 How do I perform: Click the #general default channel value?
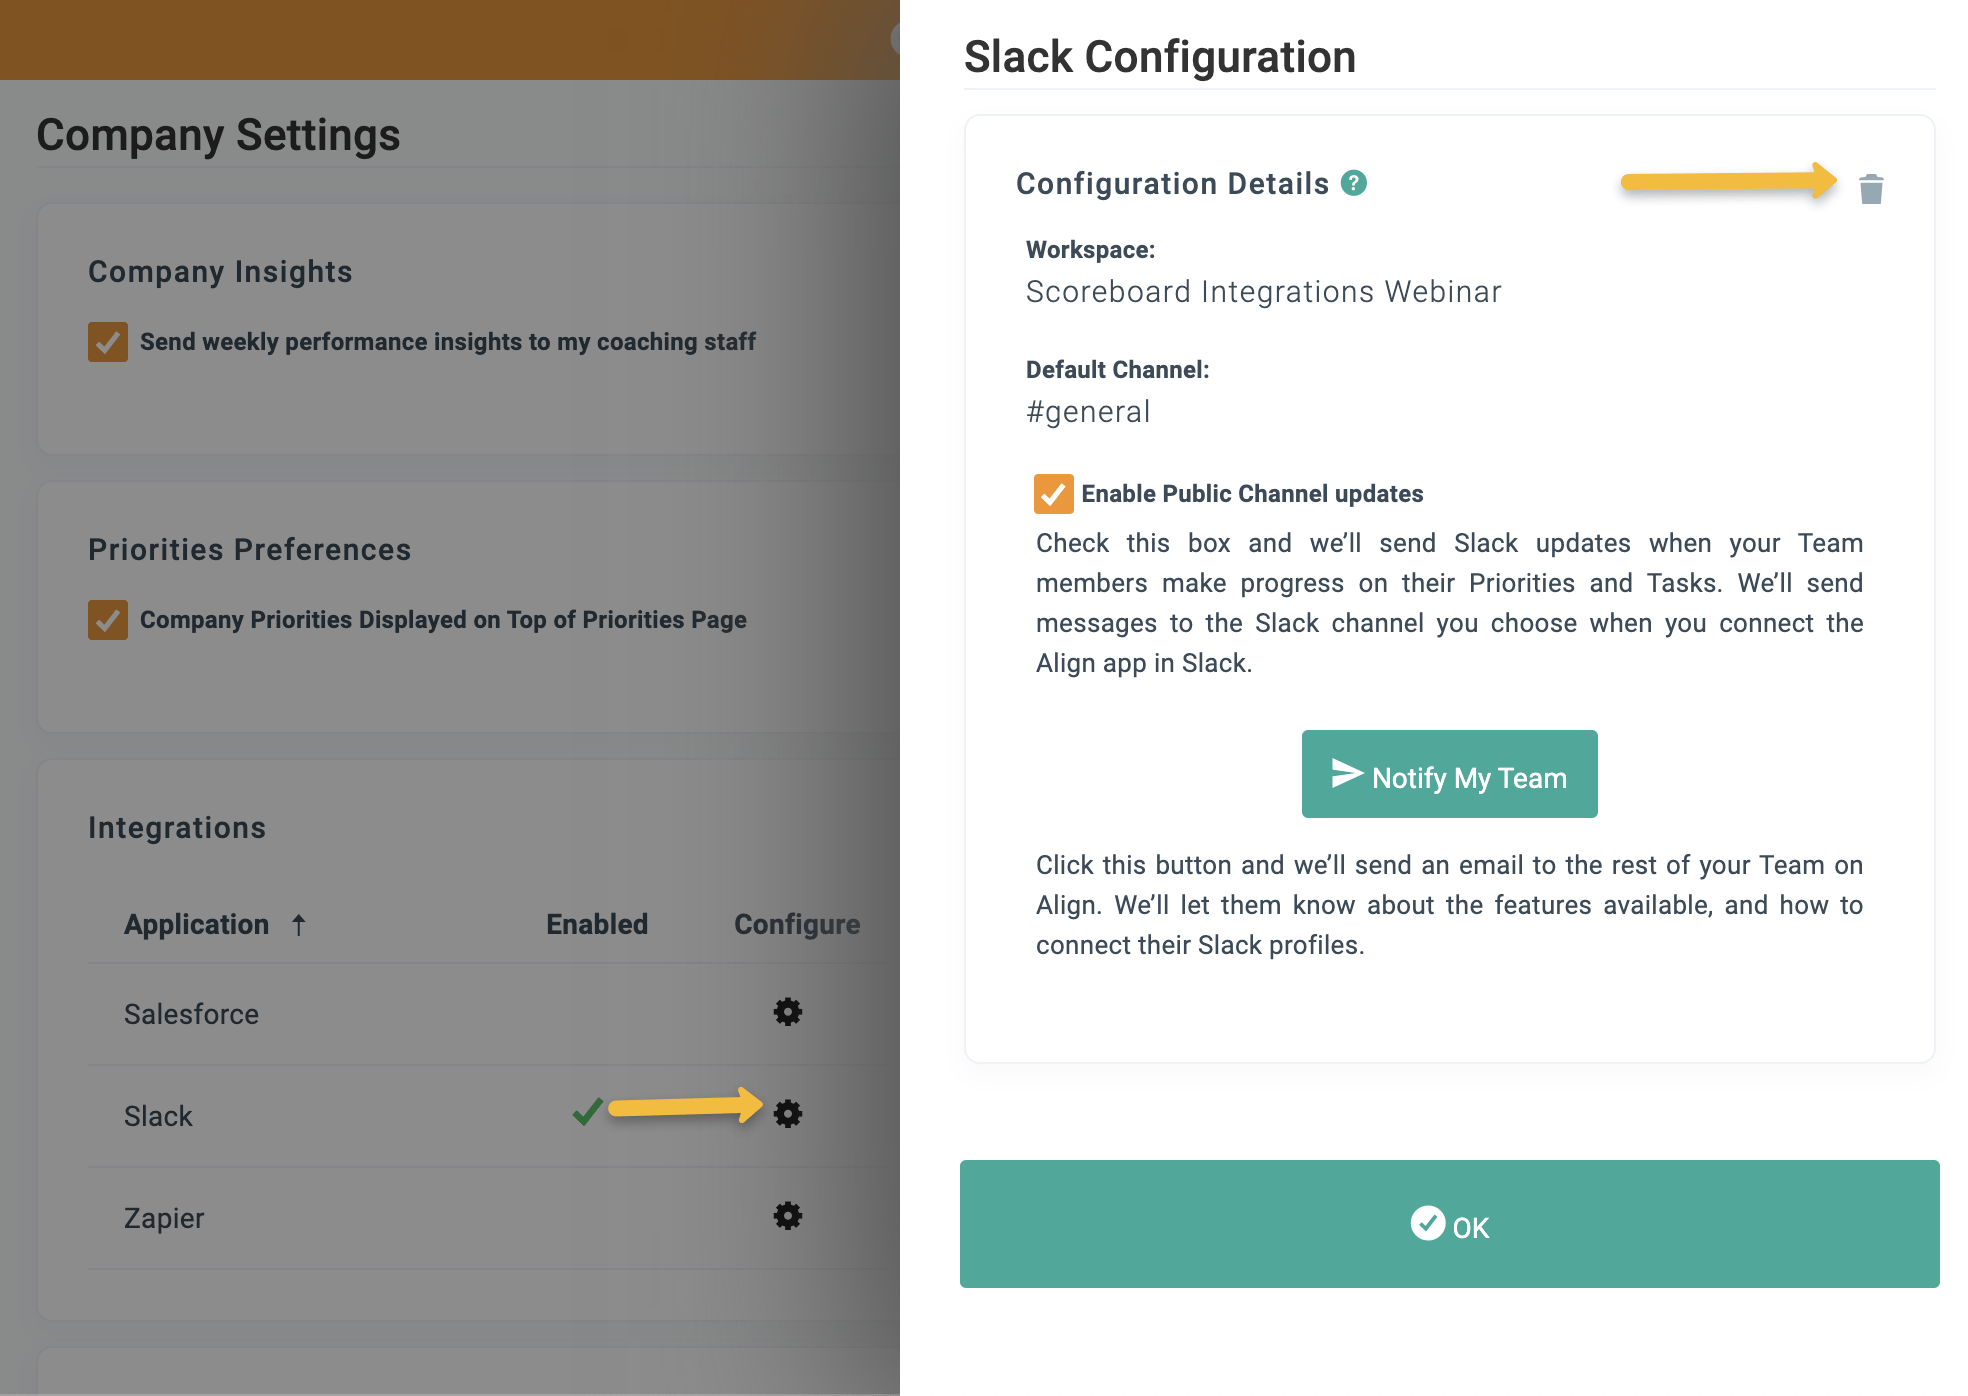[1088, 412]
